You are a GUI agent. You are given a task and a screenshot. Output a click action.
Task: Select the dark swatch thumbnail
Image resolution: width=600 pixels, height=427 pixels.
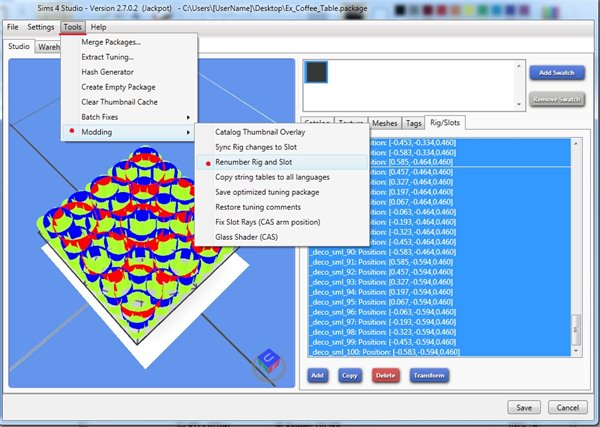tap(317, 73)
